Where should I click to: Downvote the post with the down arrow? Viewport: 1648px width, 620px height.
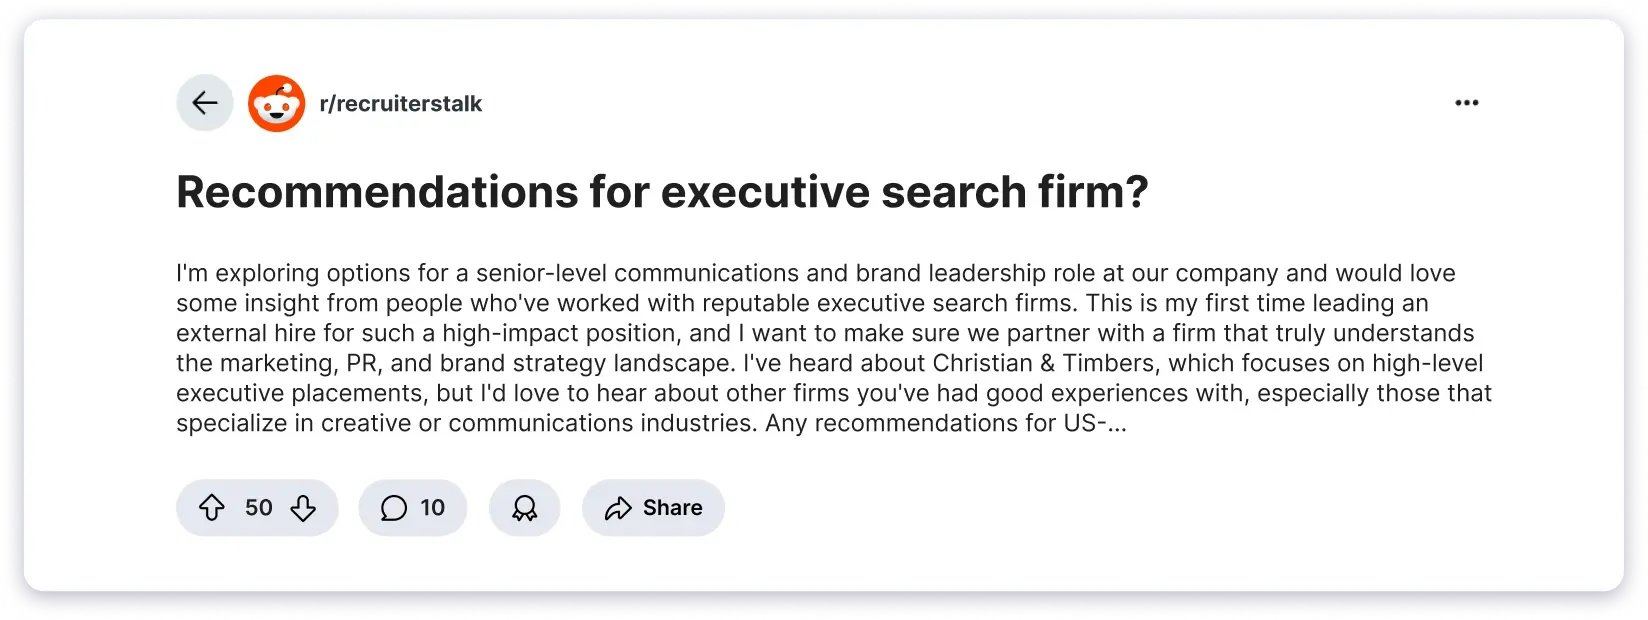point(303,508)
